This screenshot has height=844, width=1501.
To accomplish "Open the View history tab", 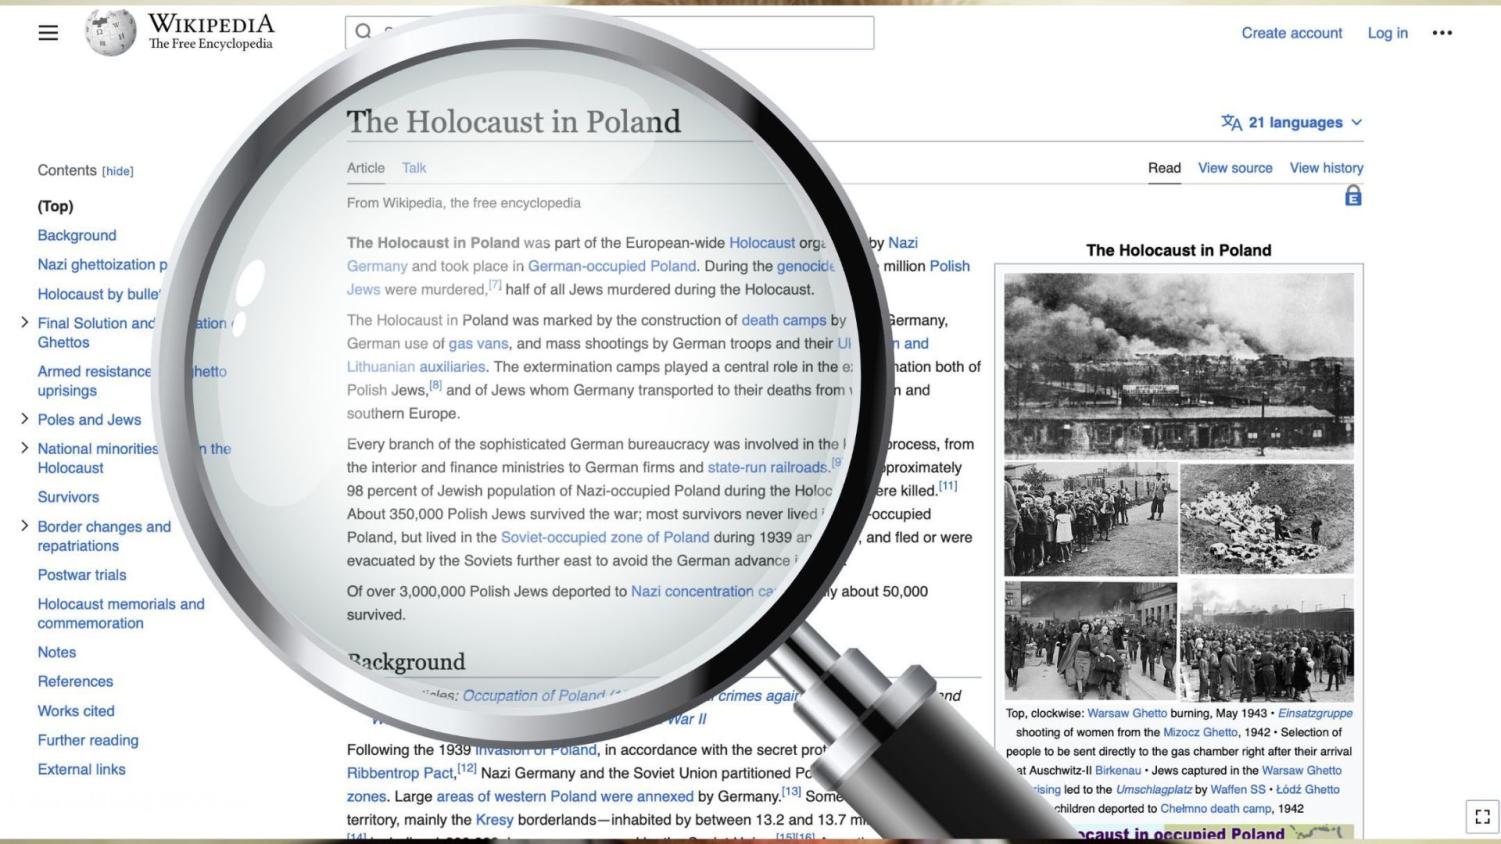I will (1326, 168).
